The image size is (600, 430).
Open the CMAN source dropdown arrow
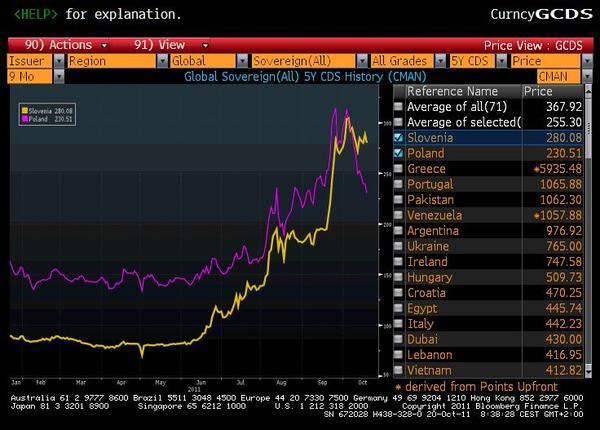[x=587, y=77]
